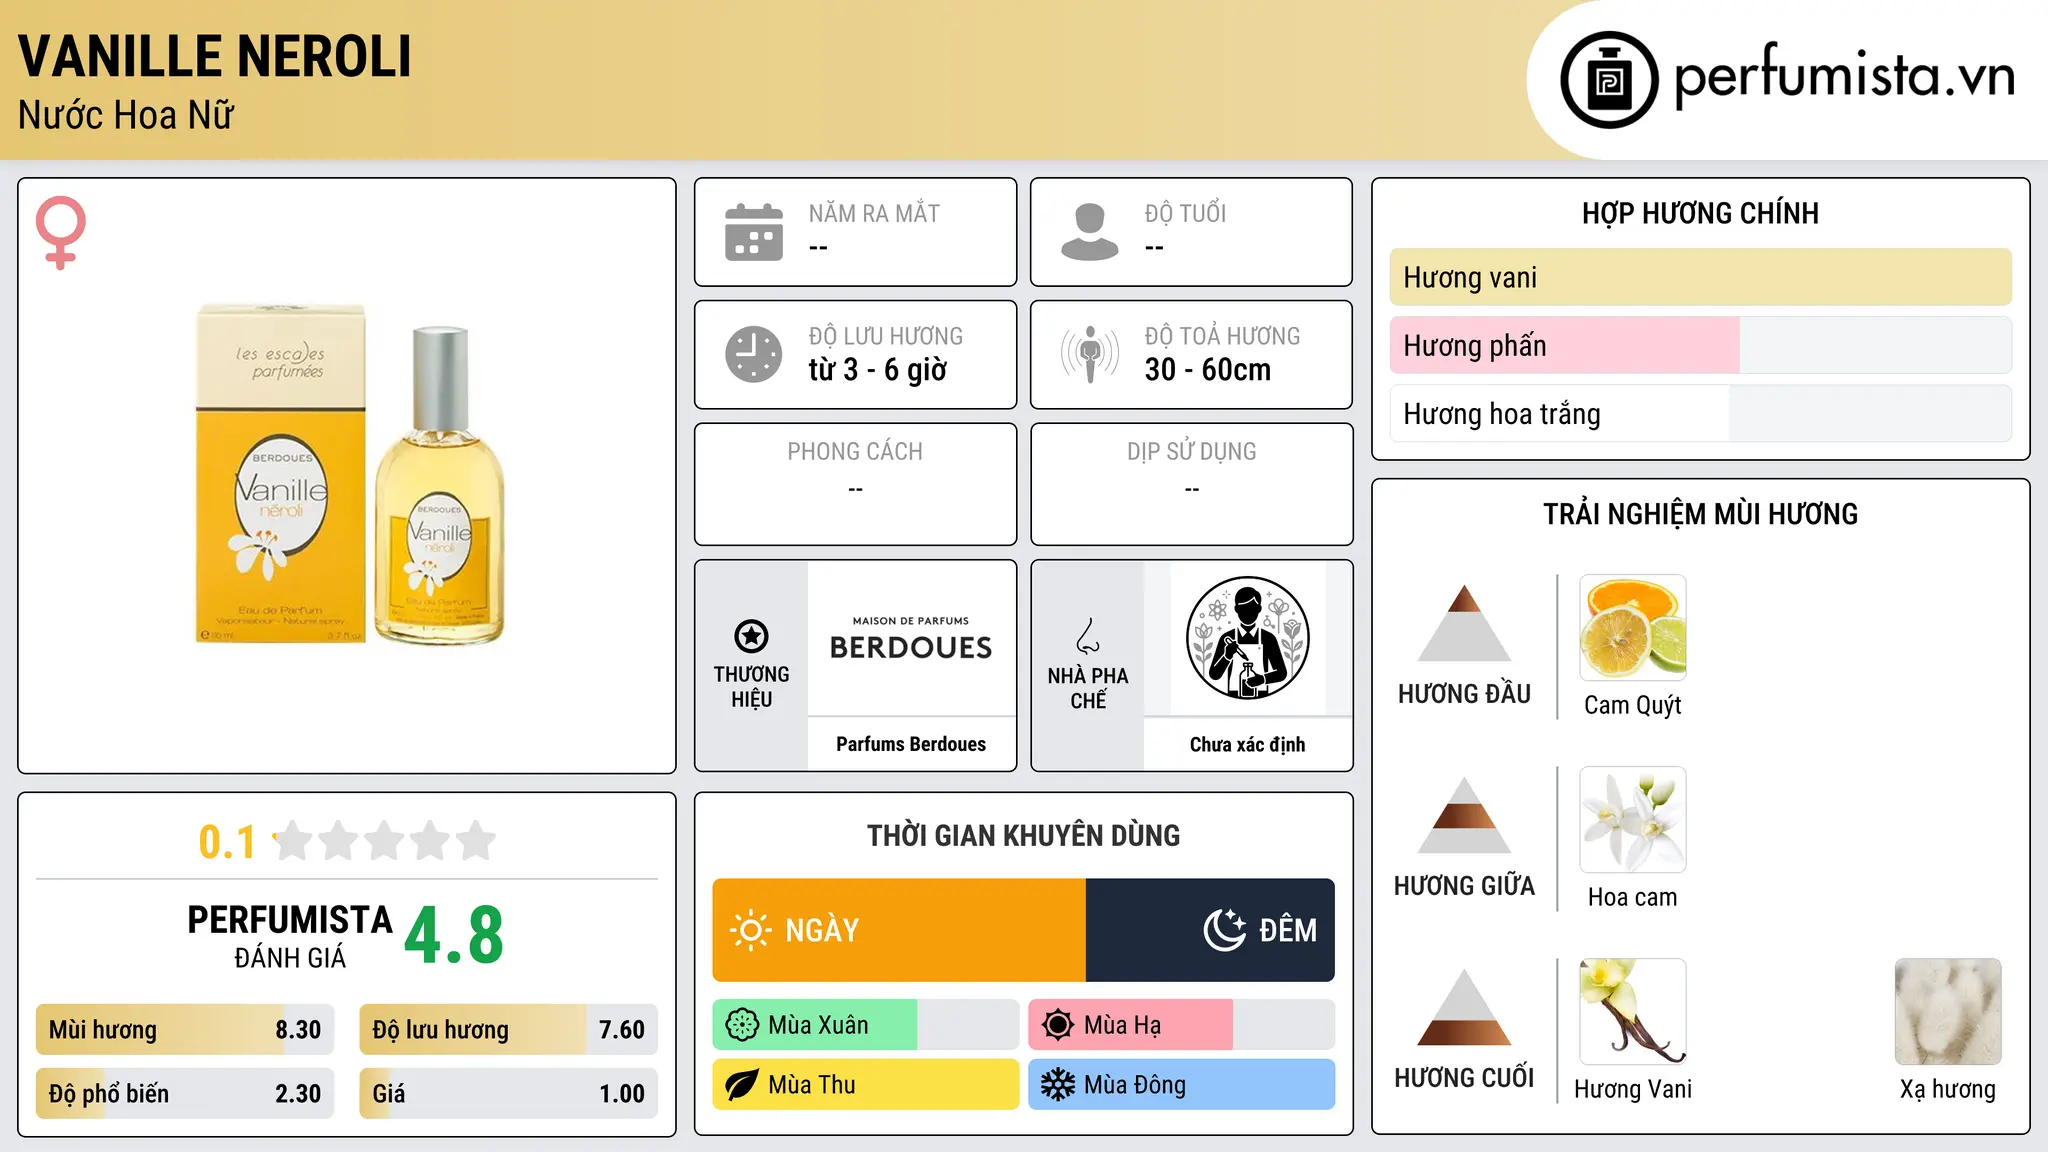Click the Hương vani accord bar

click(x=1700, y=277)
